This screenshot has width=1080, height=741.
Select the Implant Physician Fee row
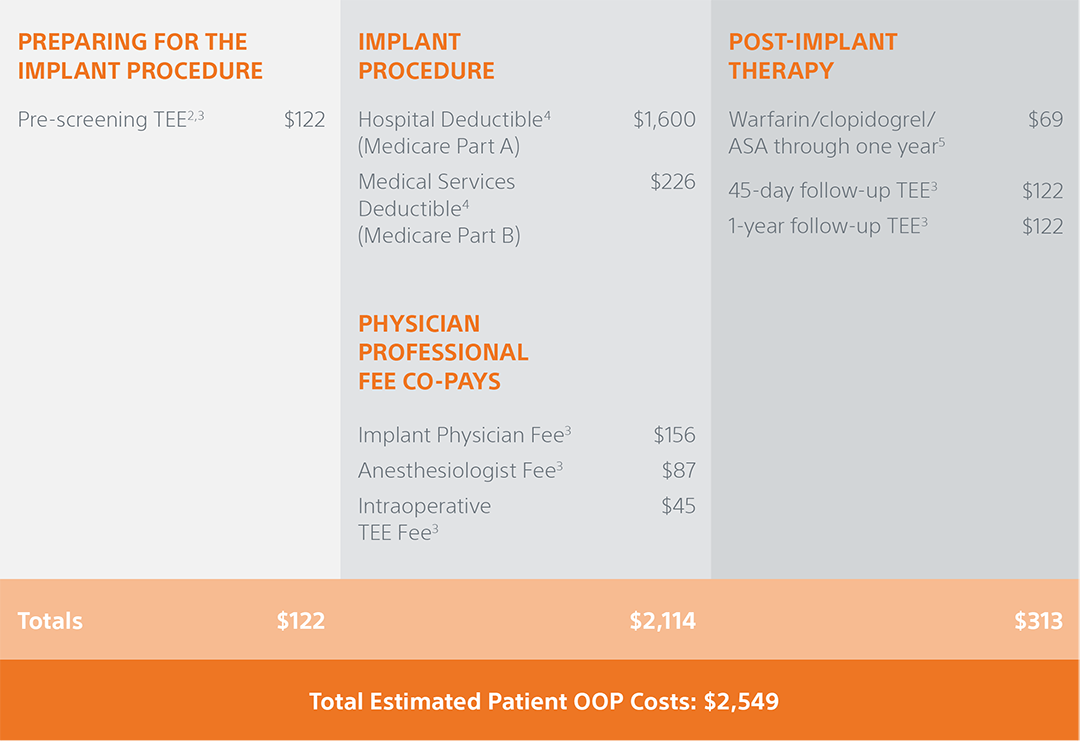527,435
